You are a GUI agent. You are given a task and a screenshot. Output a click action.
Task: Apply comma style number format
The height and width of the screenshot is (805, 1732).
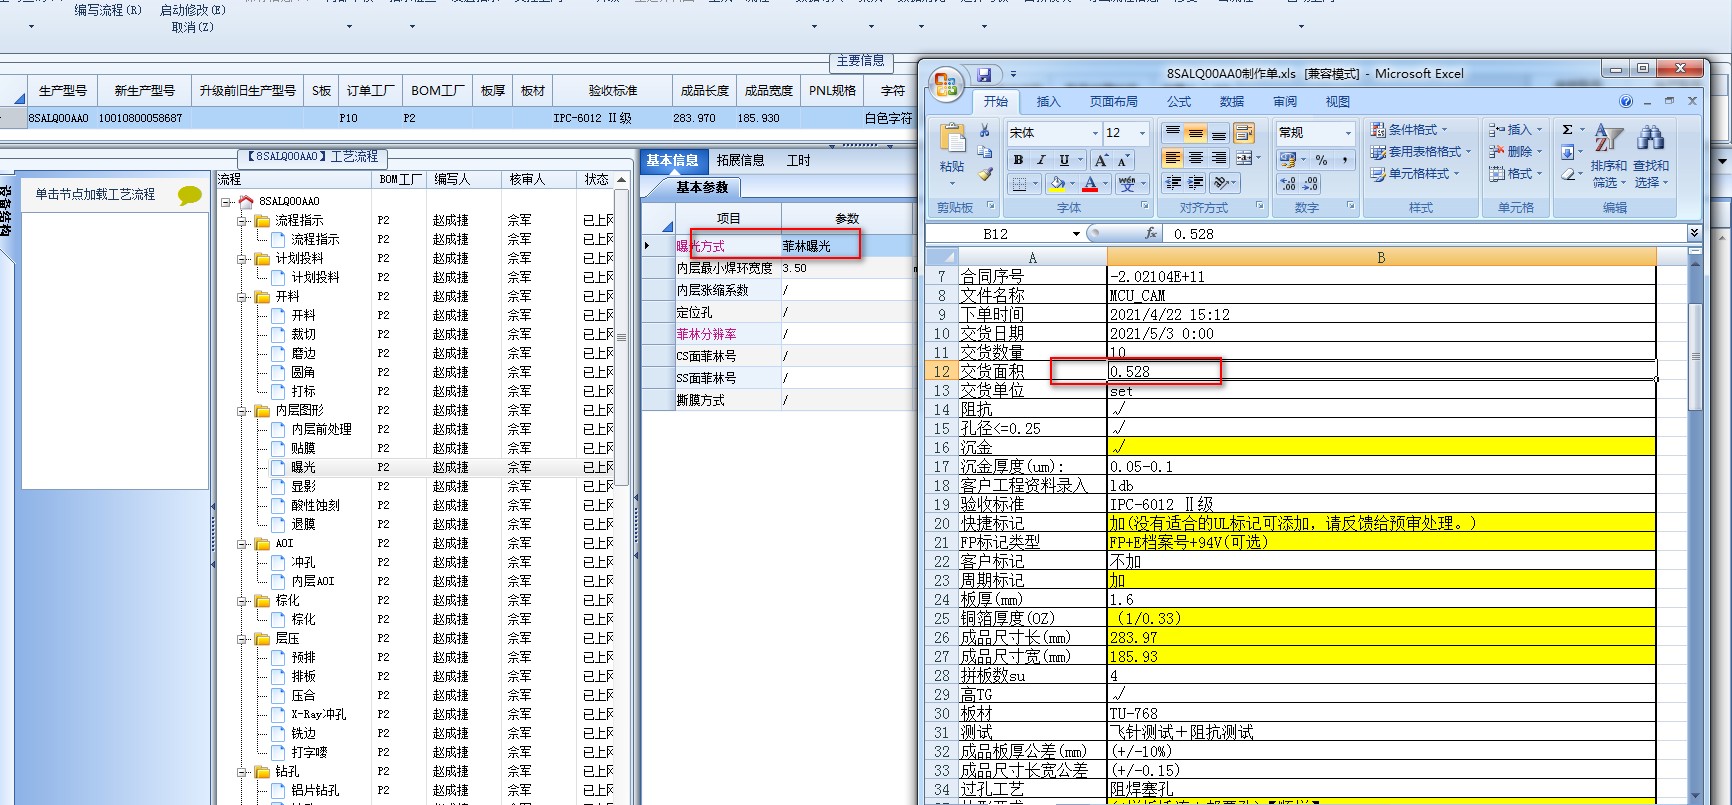(x=1344, y=159)
